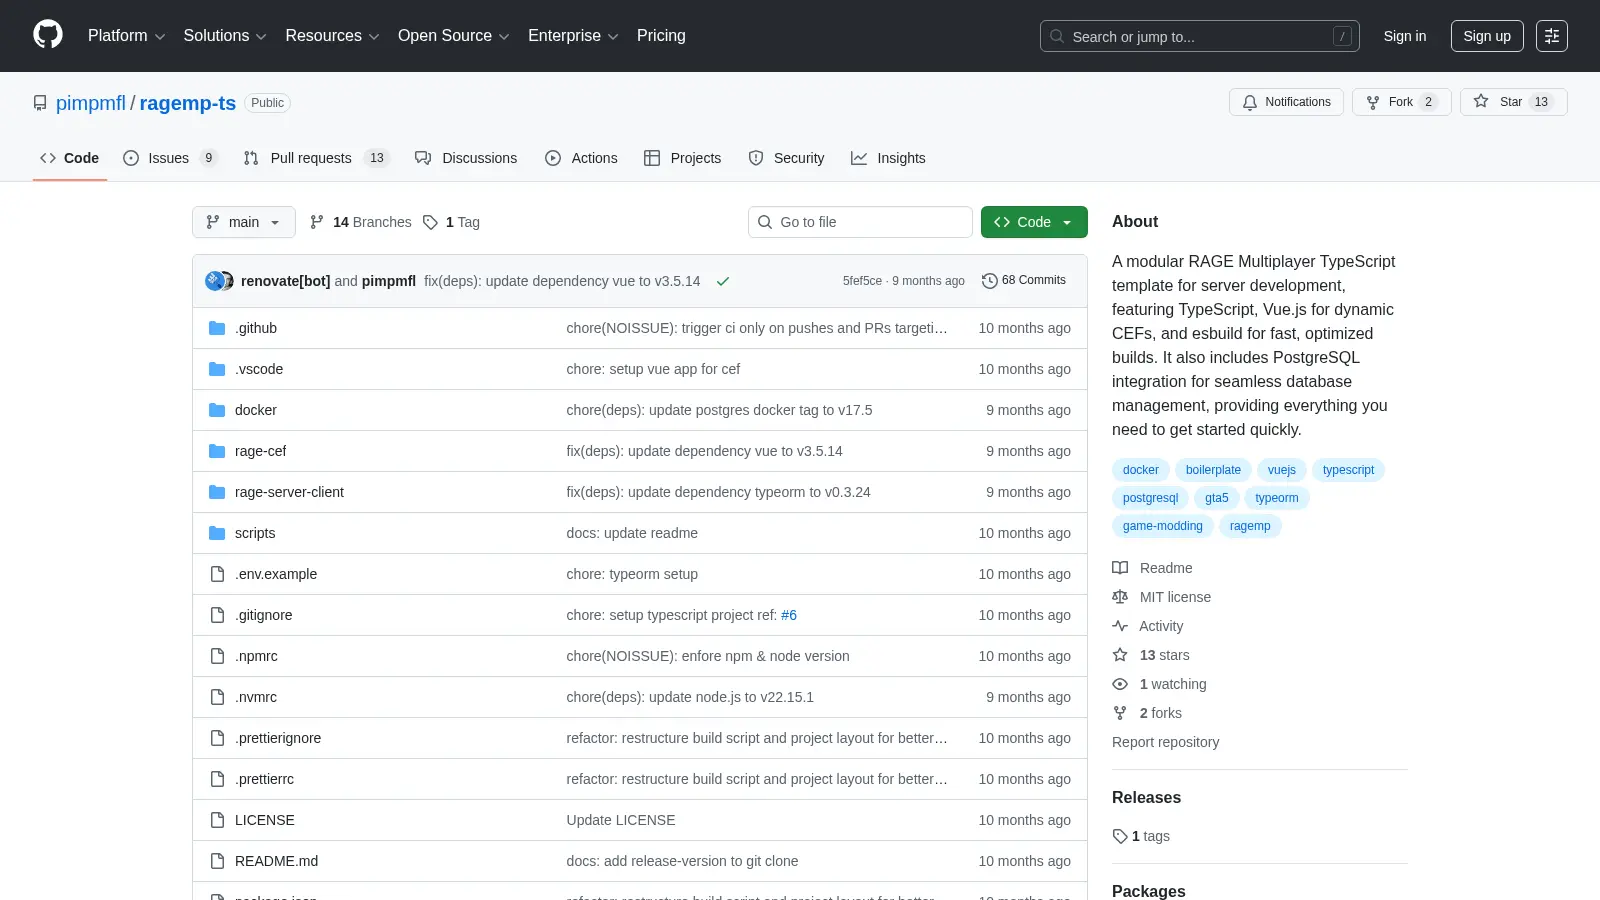Click the typescript topic tag
This screenshot has height=900, width=1600.
(1348, 470)
